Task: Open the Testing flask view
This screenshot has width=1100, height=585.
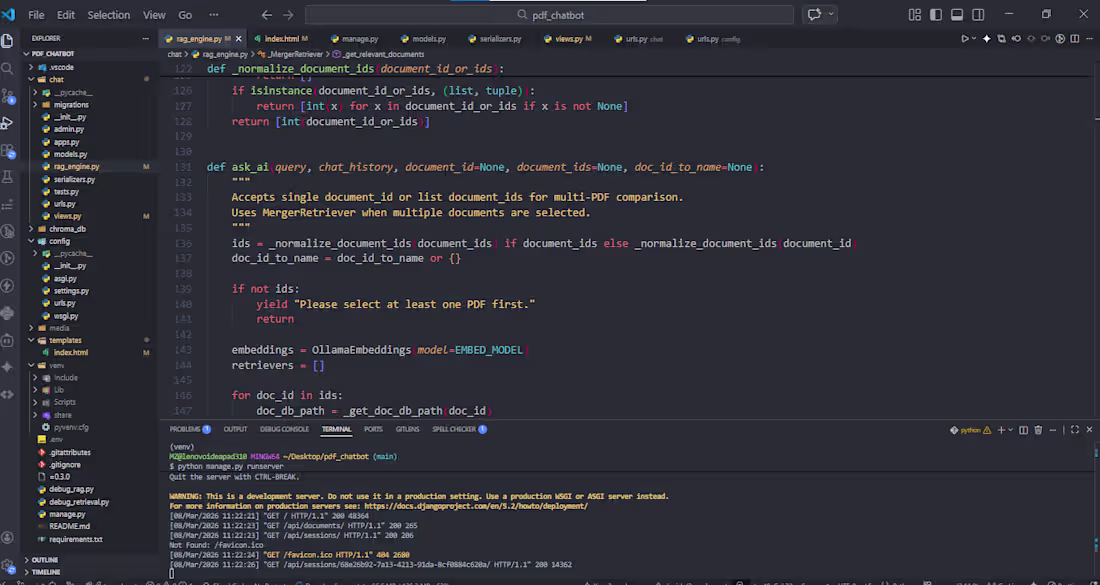Action: (x=7, y=177)
